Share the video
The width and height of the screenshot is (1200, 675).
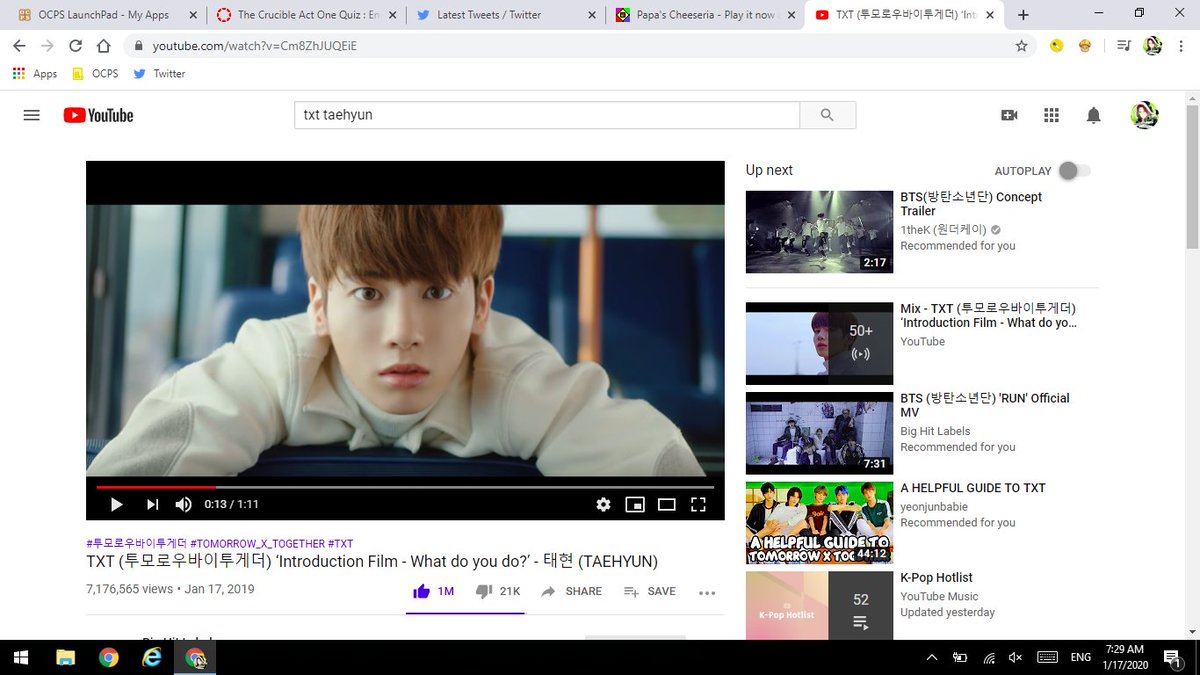[x=571, y=591]
